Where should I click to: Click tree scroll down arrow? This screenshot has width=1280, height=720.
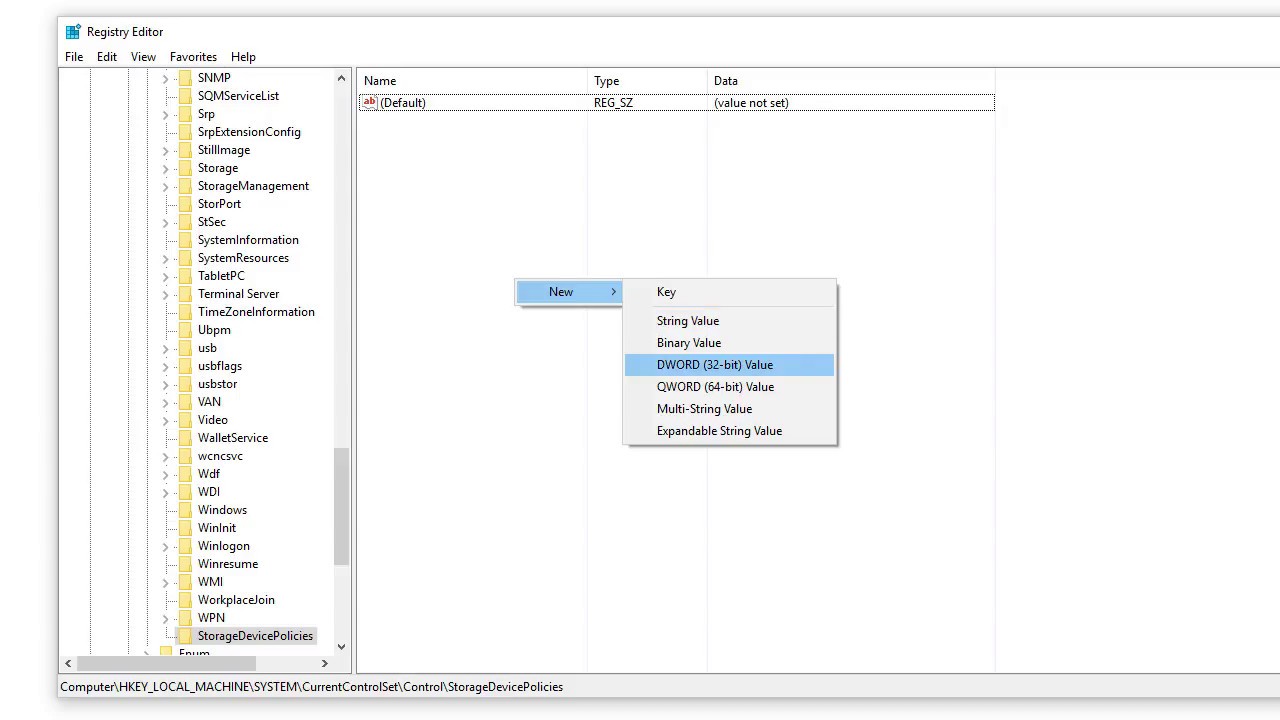click(341, 646)
